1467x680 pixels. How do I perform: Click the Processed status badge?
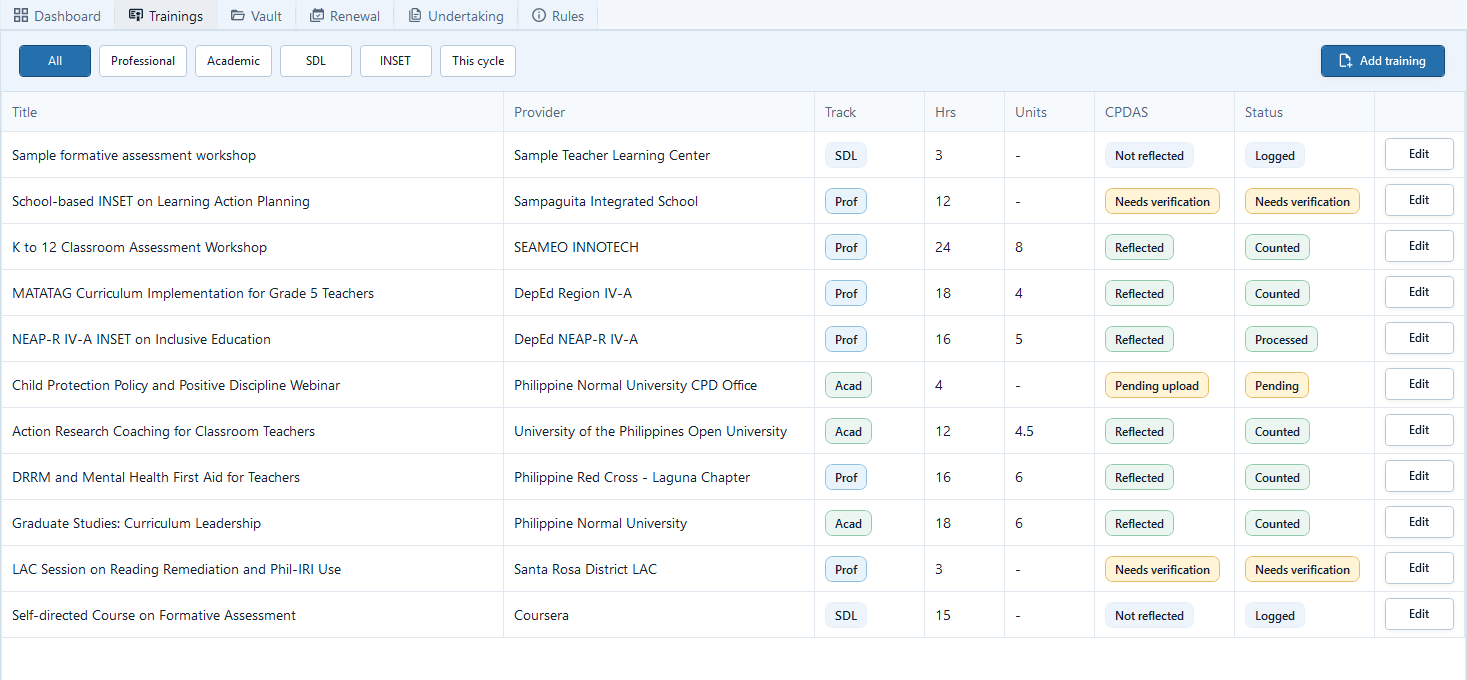coord(1281,339)
